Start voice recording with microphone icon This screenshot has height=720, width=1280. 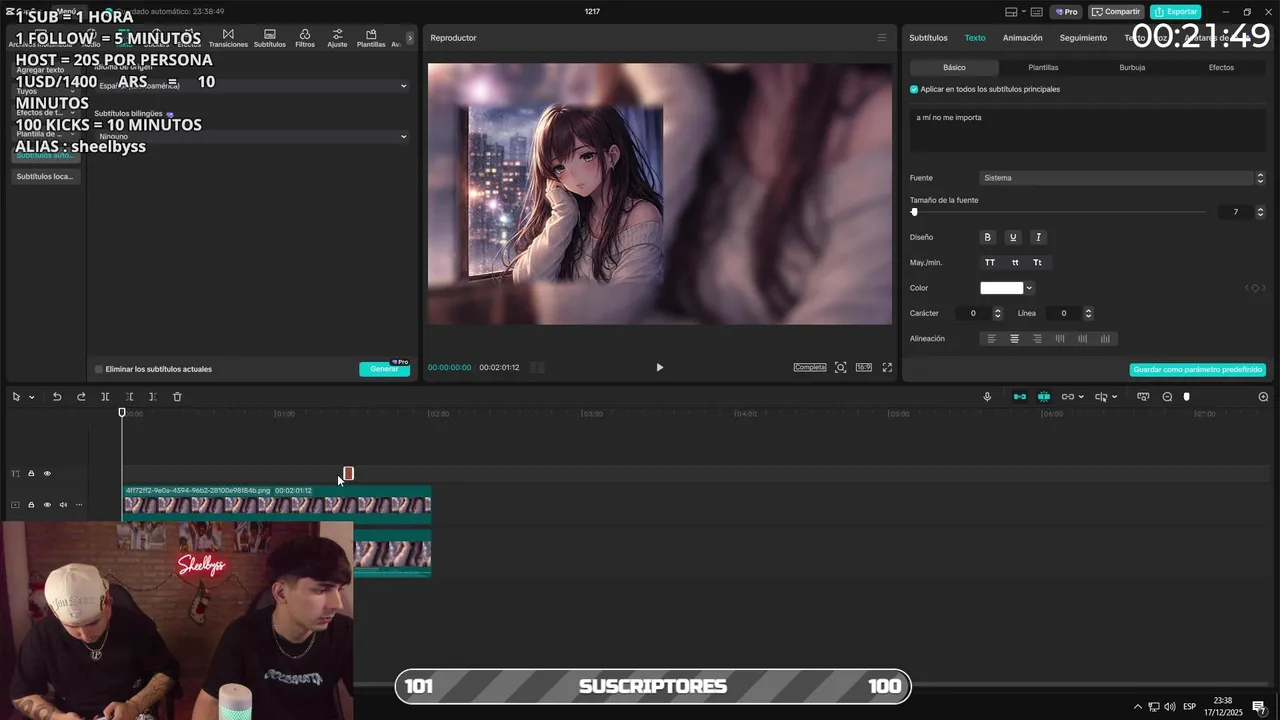pyautogui.click(x=987, y=397)
